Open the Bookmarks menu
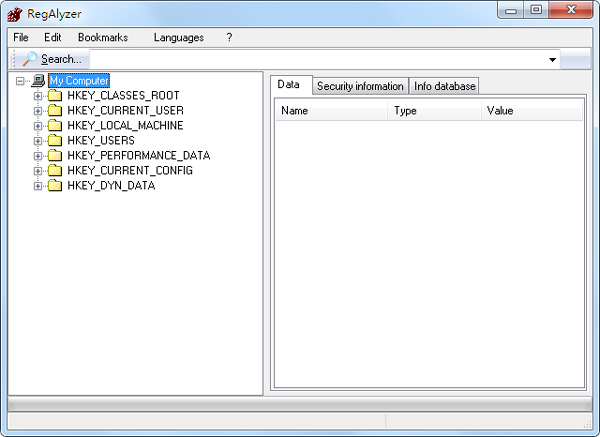This screenshot has width=600, height=437. coord(103,38)
